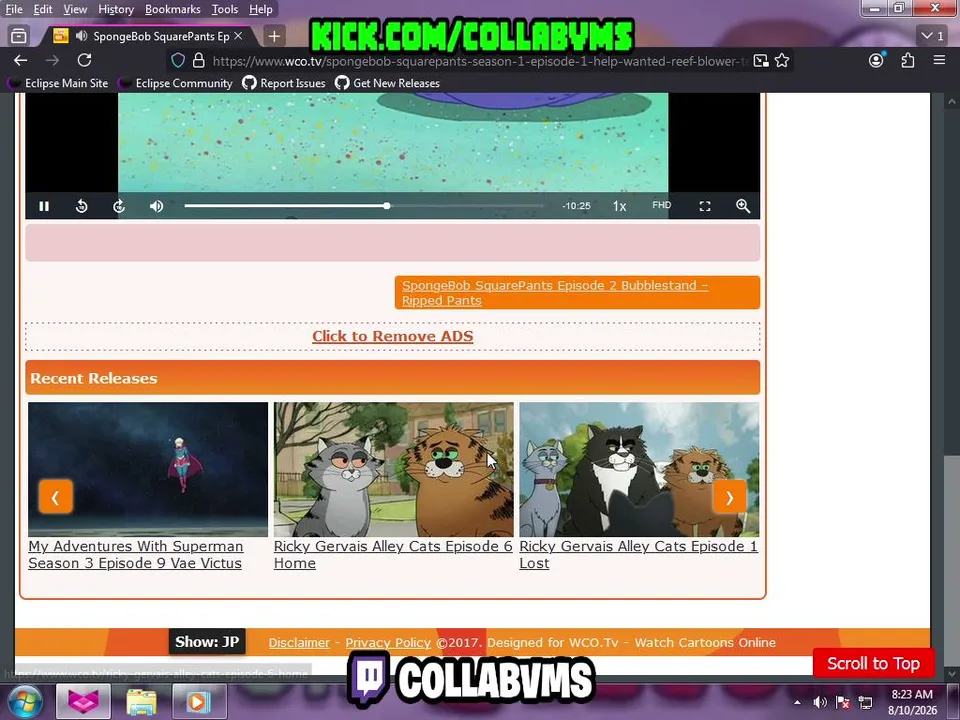Show hidden system tray icons
The width and height of the screenshot is (960, 720).
(x=797, y=702)
